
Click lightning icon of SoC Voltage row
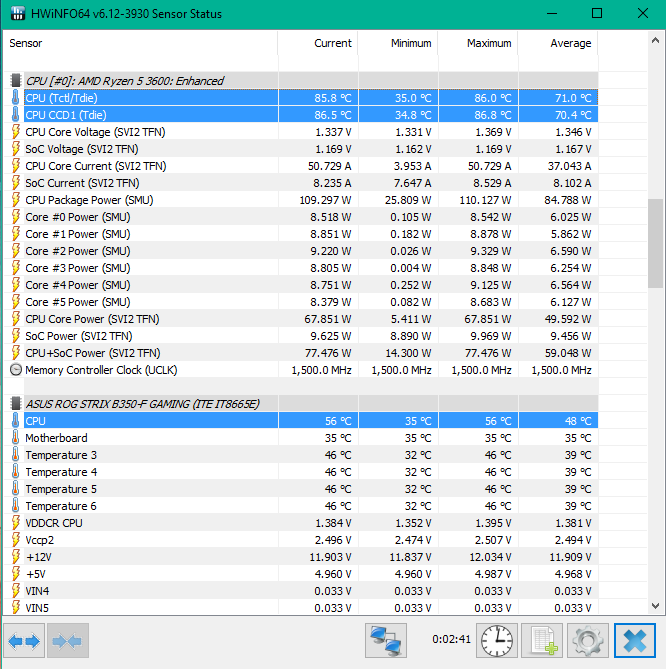16,149
